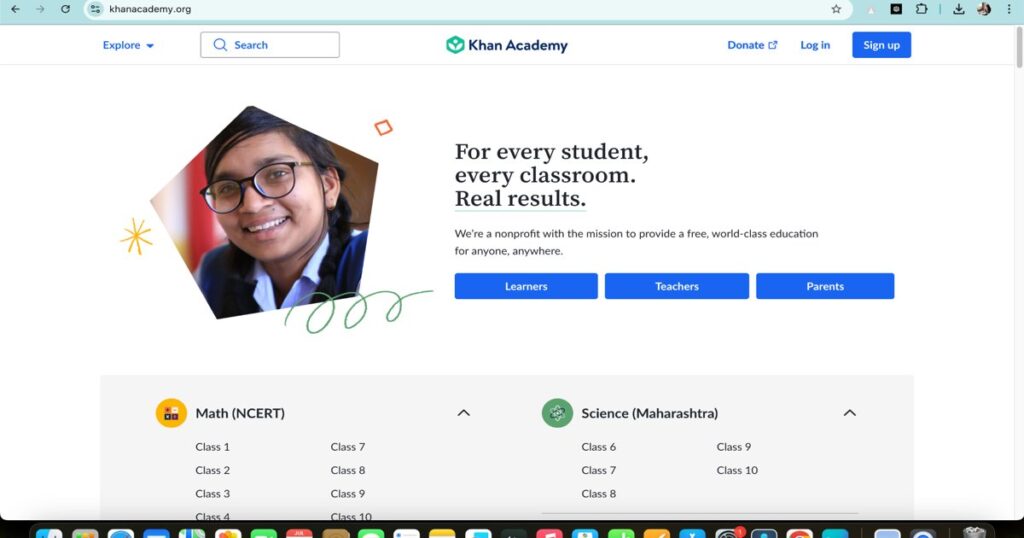The image size is (1024, 538).
Task: Select the Teachers button
Action: pos(677,286)
